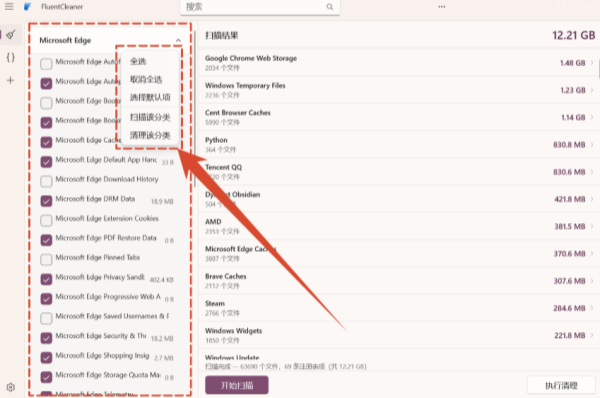Uncheck Microsoft Edge PDF Restore Data checkbox
The width and height of the screenshot is (600, 398).
pos(46,240)
